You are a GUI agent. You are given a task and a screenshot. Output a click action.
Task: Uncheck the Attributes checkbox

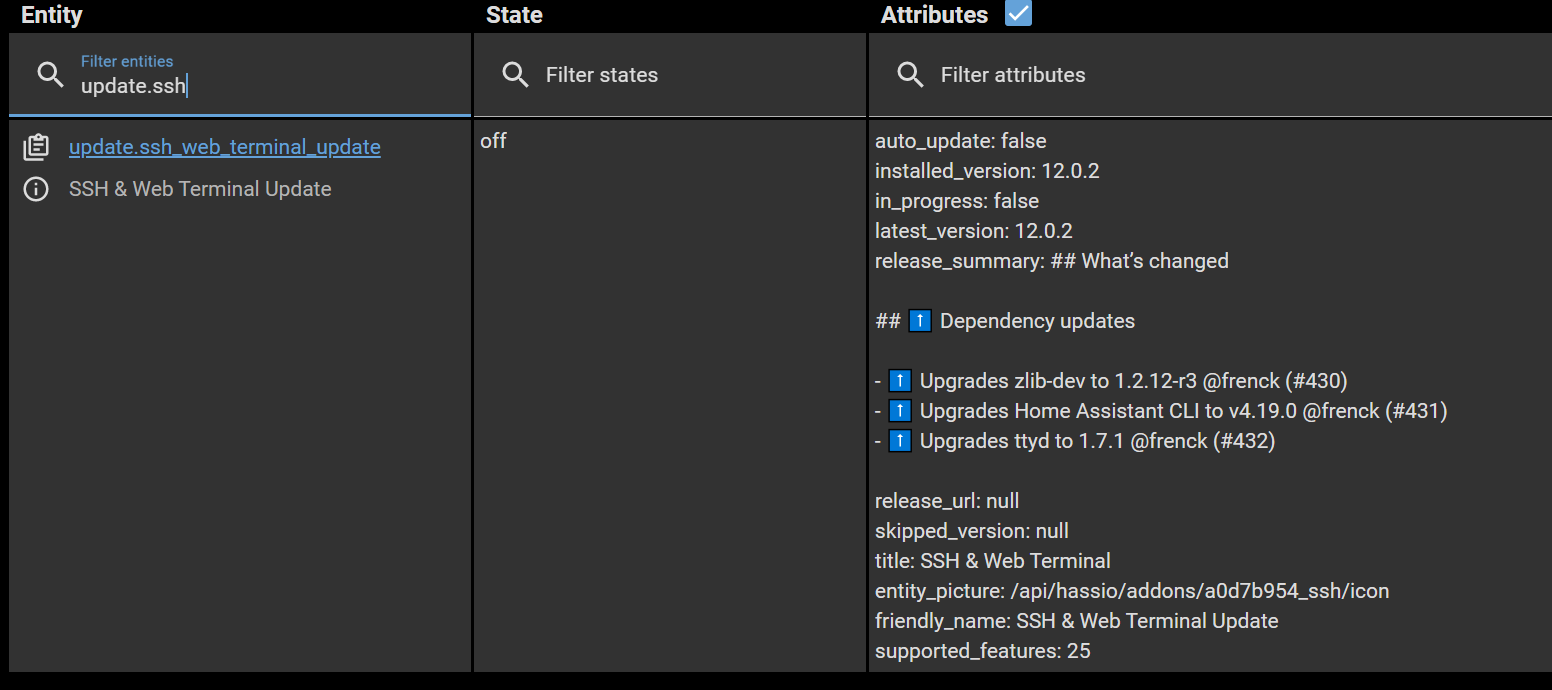[1017, 14]
